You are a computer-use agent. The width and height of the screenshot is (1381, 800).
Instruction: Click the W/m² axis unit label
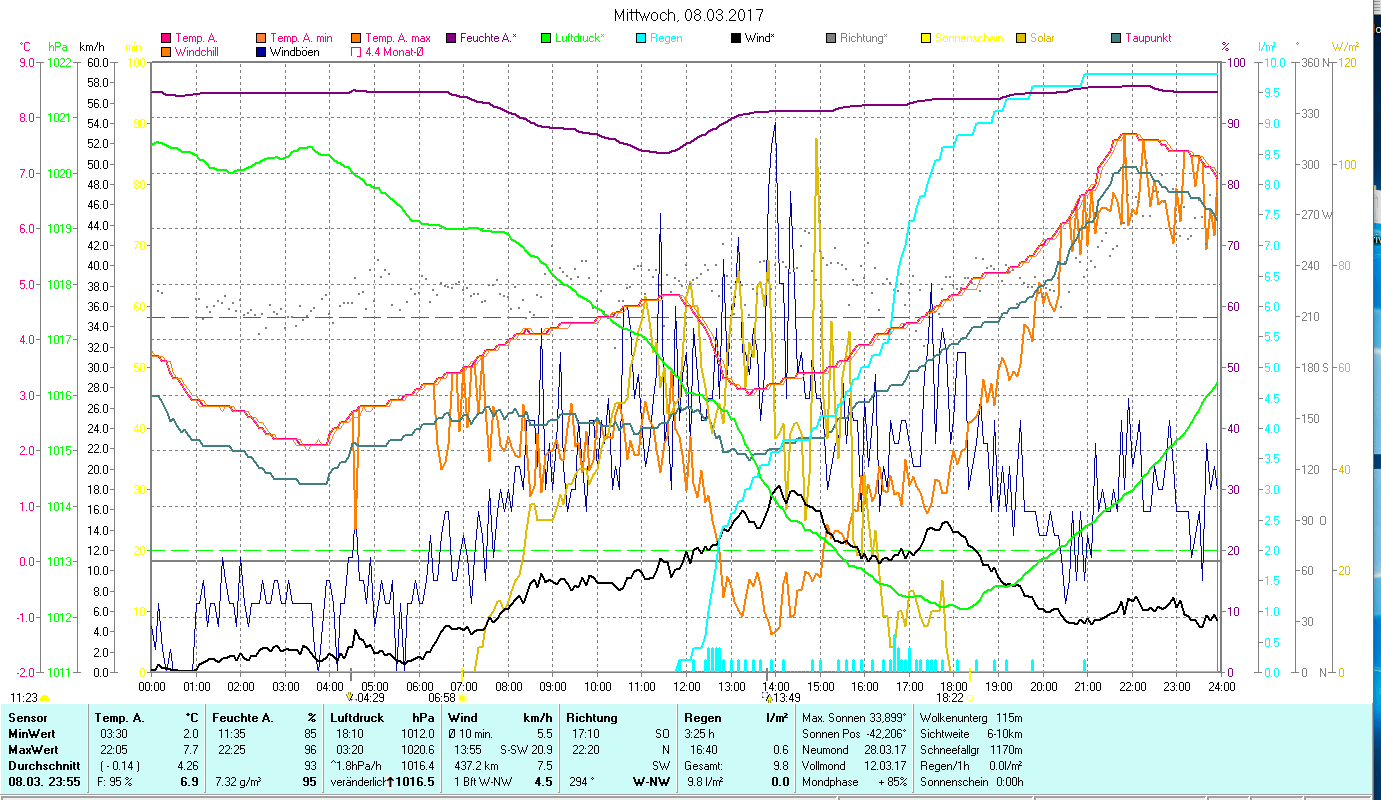point(1343,47)
